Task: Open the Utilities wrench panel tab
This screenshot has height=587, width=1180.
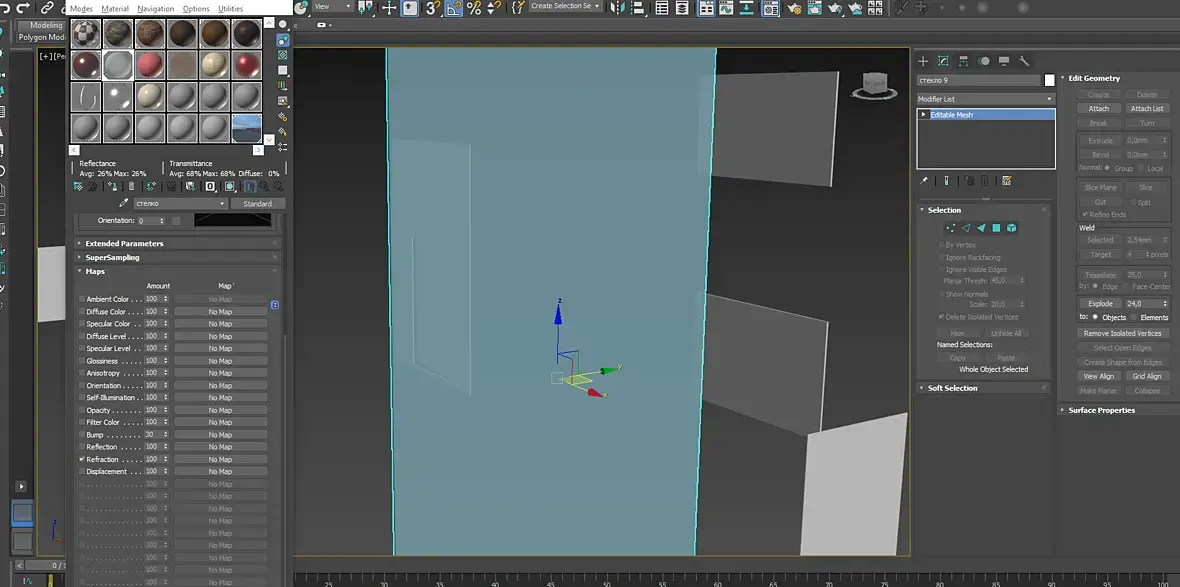Action: click(1024, 61)
